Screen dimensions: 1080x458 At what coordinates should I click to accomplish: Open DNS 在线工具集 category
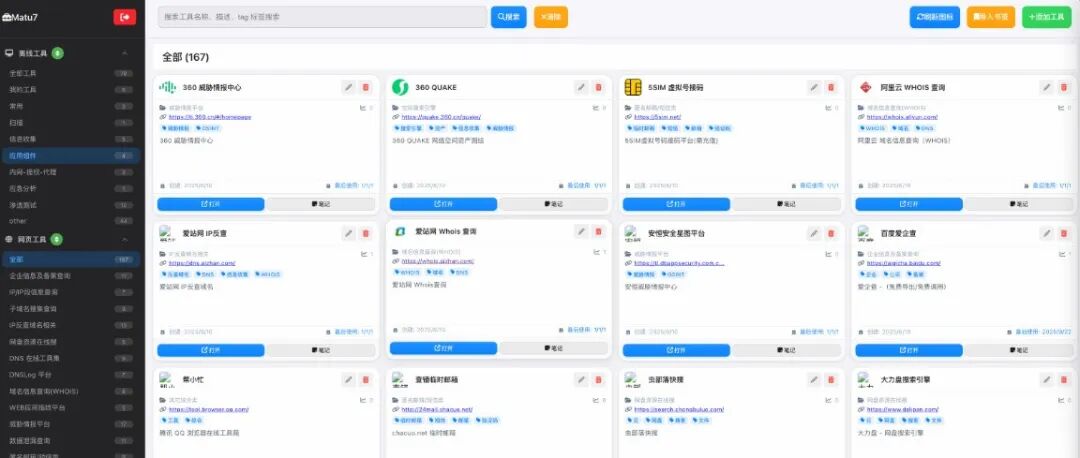[71, 358]
